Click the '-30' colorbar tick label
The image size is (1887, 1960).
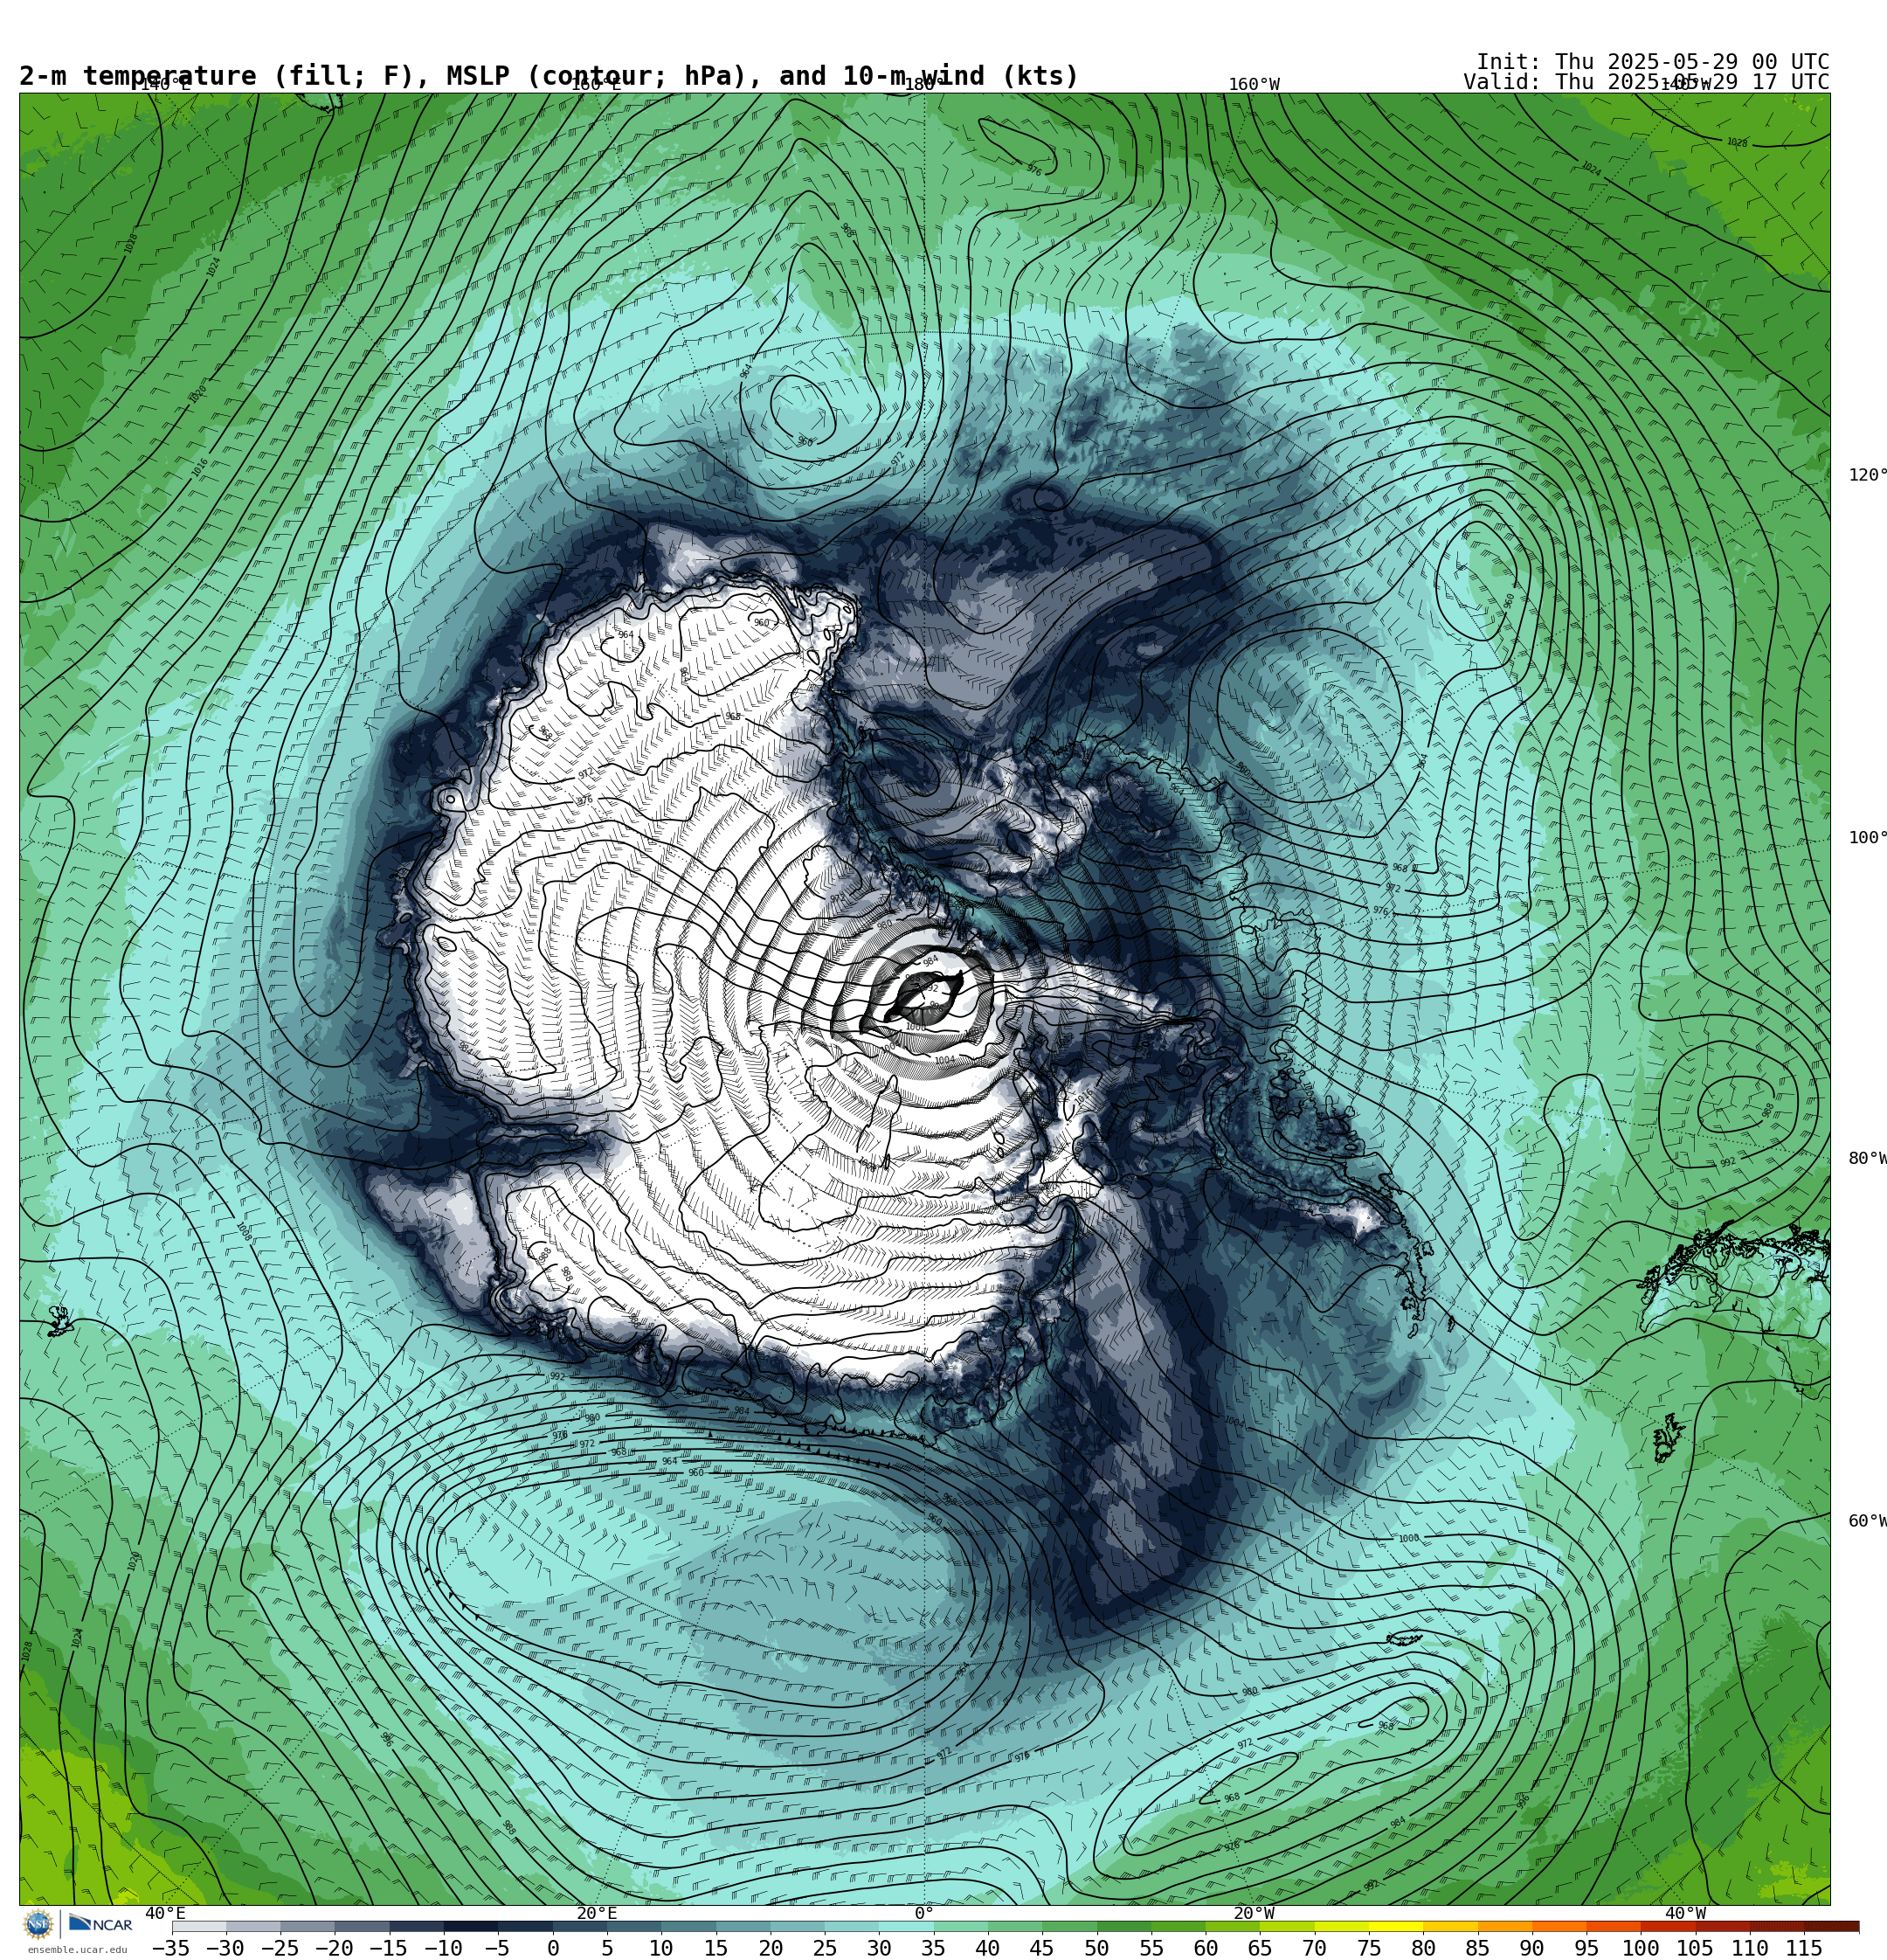(225, 1948)
